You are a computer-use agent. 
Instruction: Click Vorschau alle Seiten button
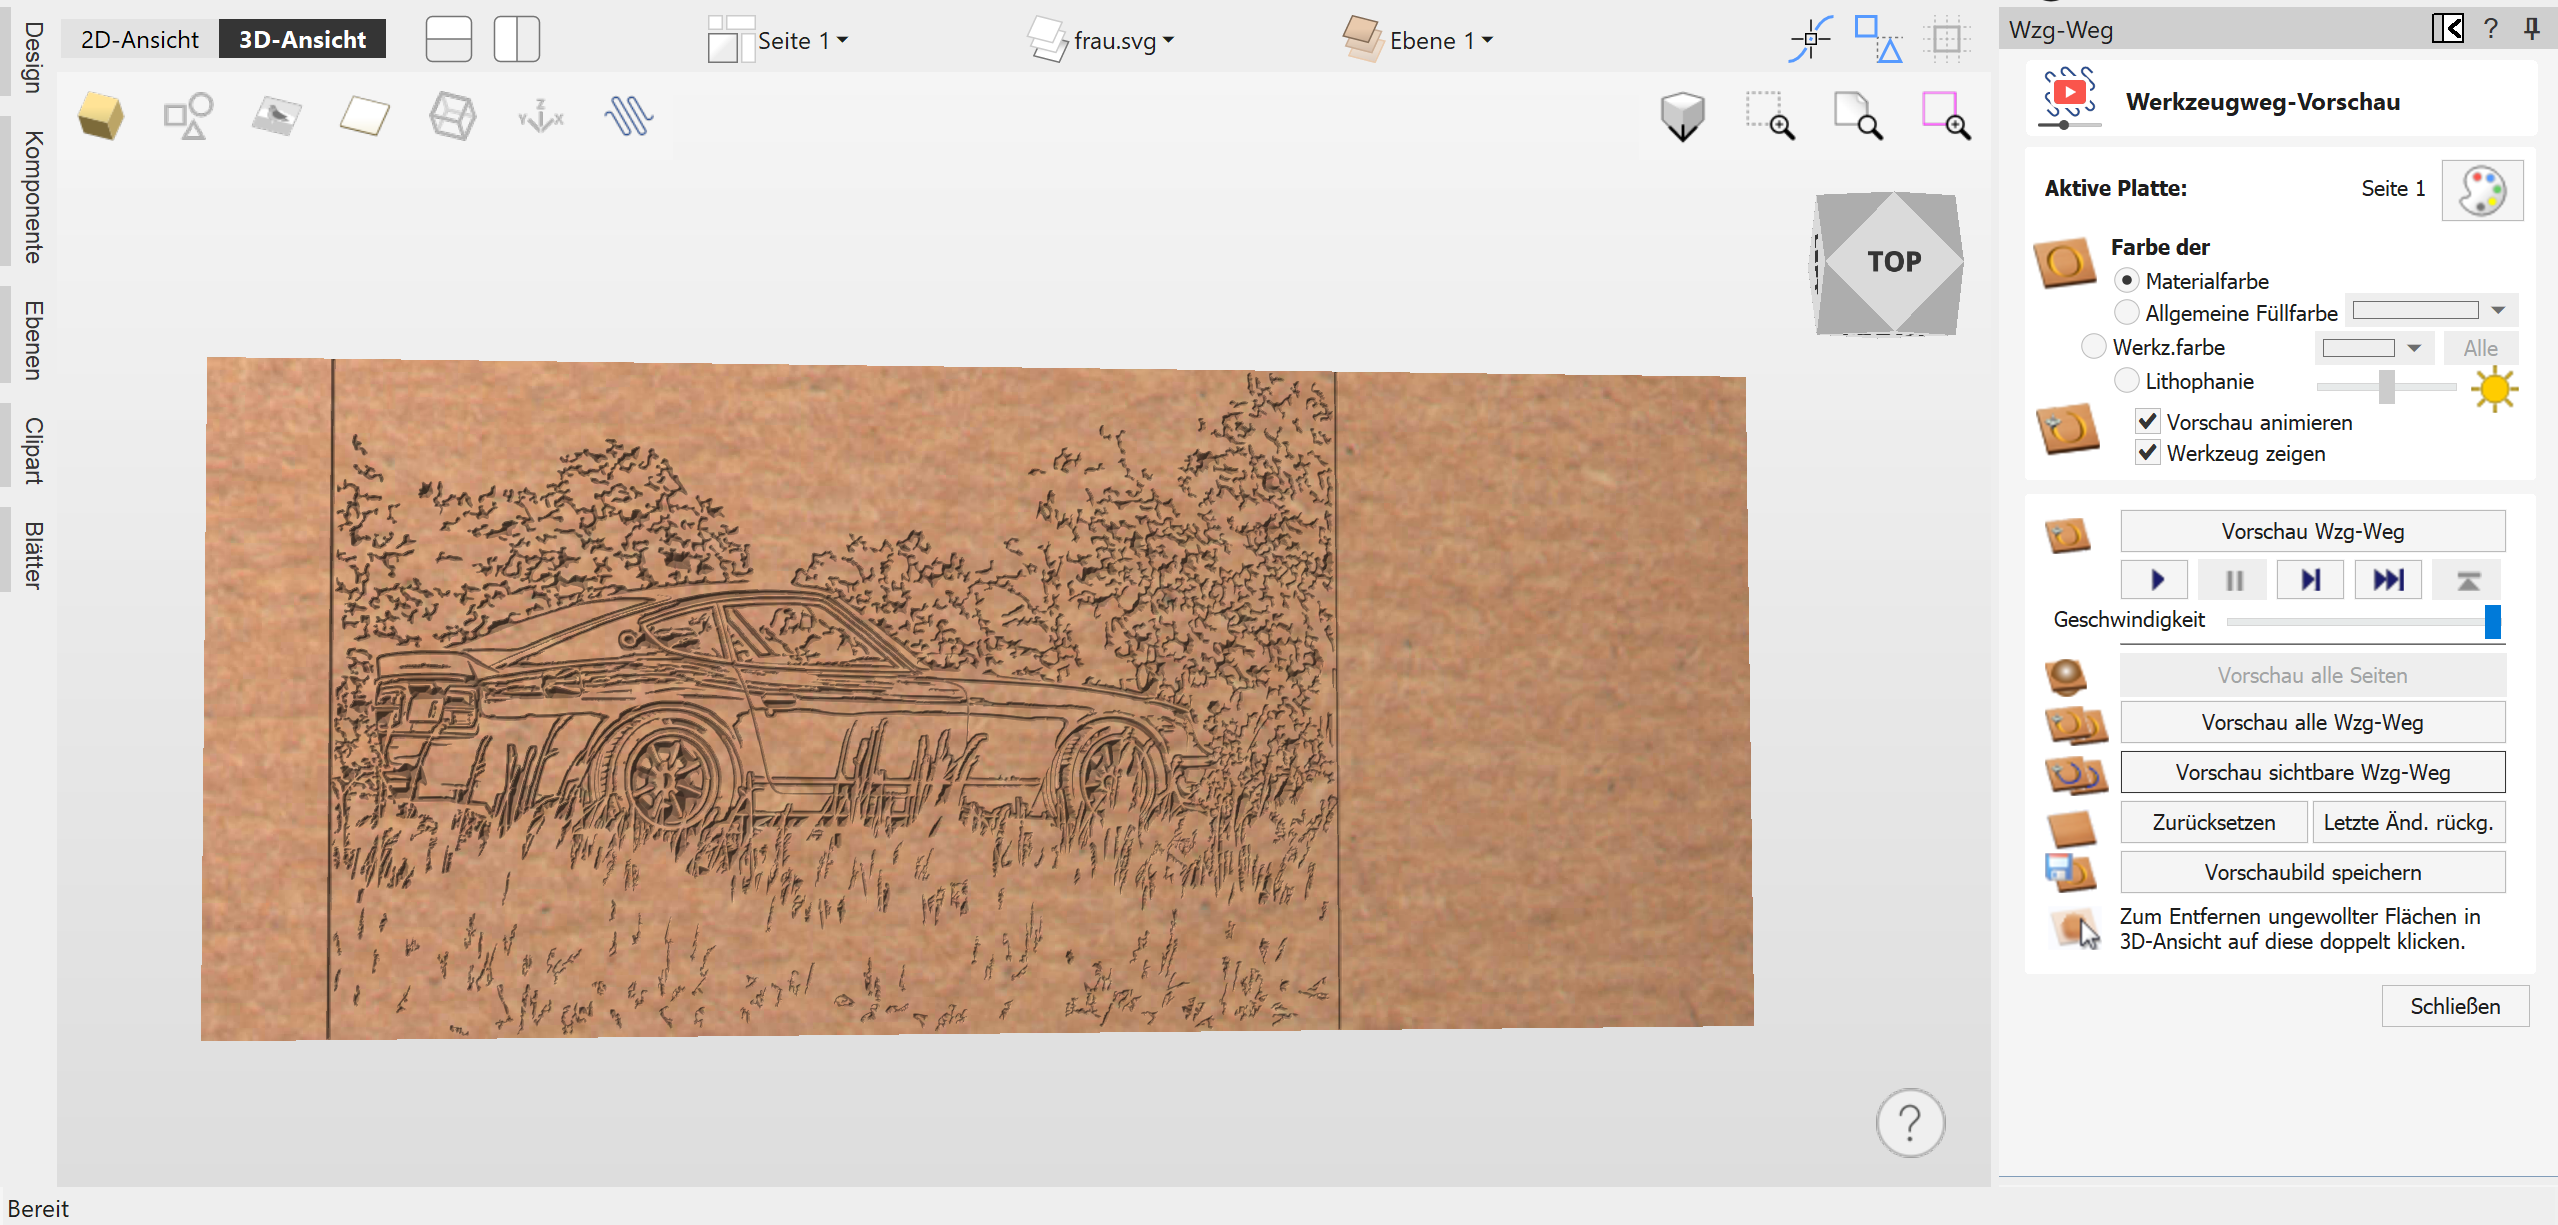coord(2312,675)
